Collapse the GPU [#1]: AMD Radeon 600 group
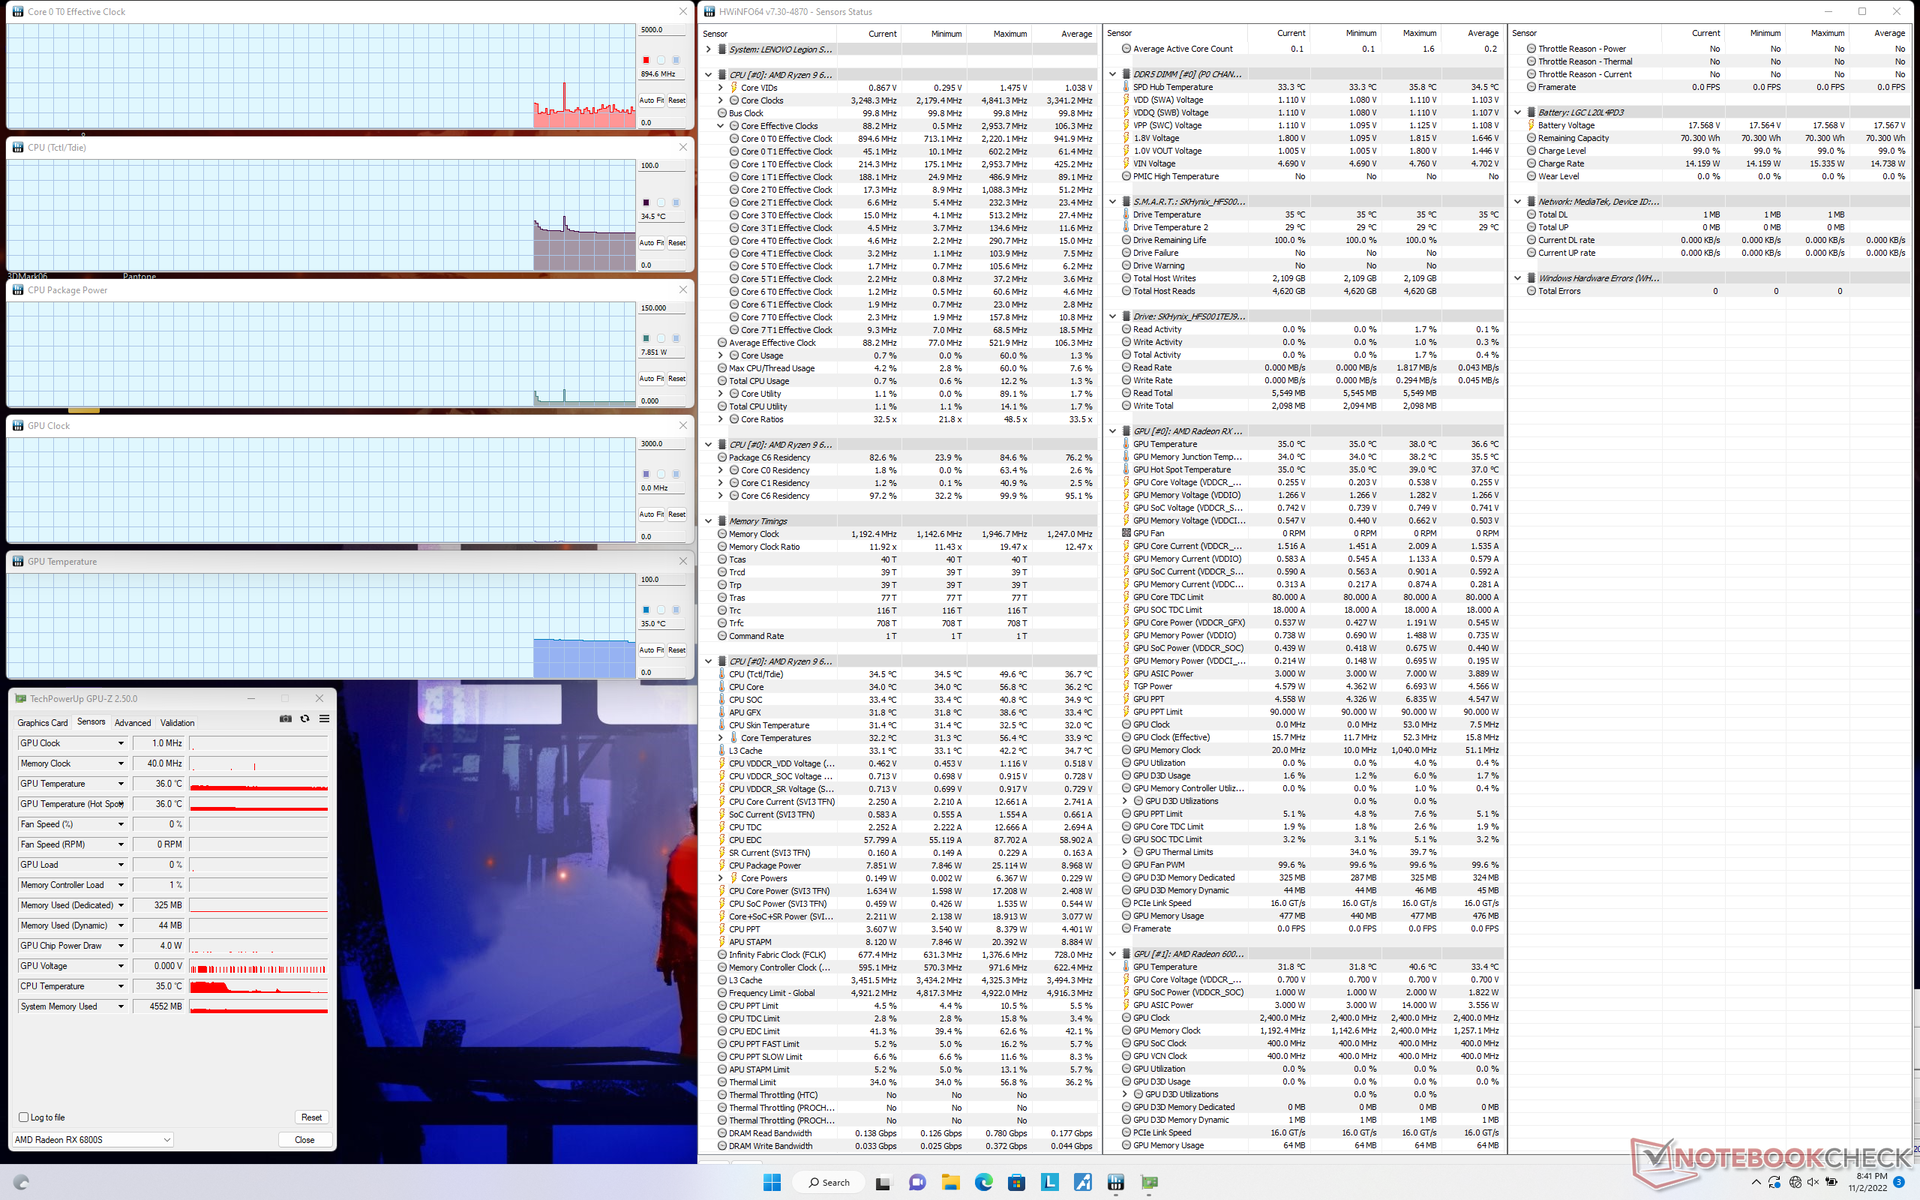Screen dimensions: 1920x1200 tap(1113, 954)
